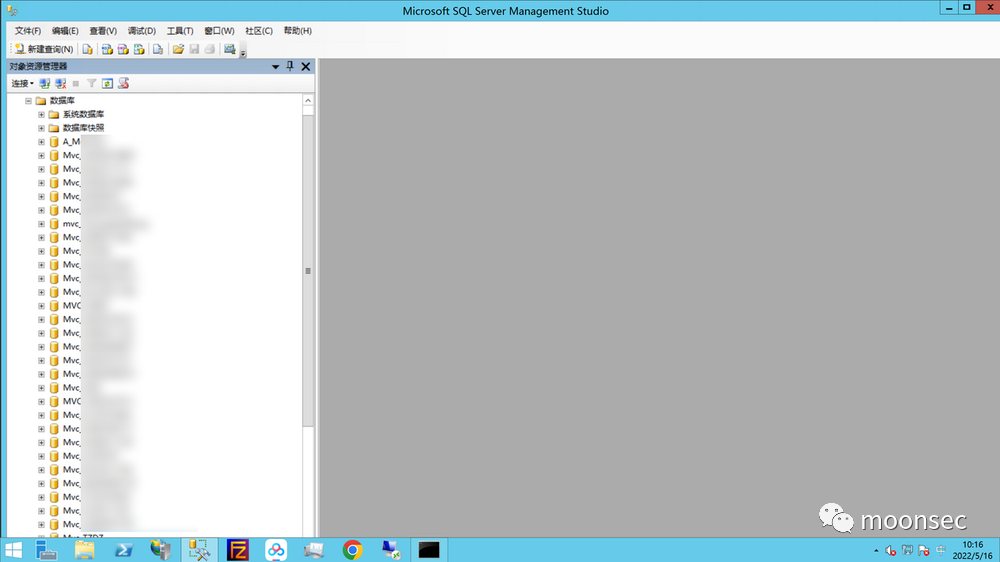Screen dimensions: 1000x562
Task: Launch PowerShell from the taskbar
Action: [x=123, y=550]
